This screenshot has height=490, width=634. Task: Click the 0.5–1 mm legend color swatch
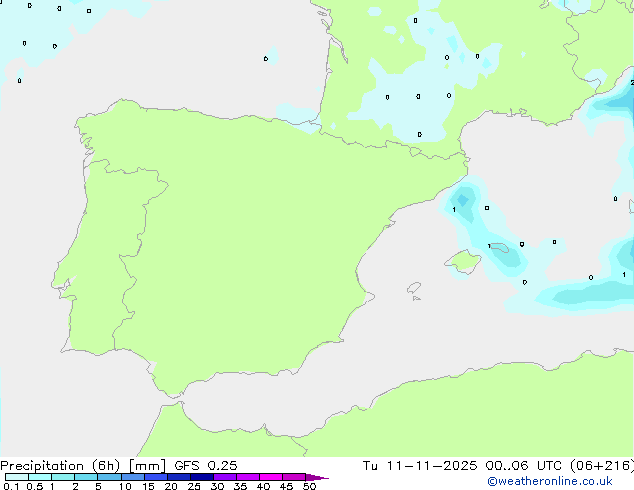point(40,477)
